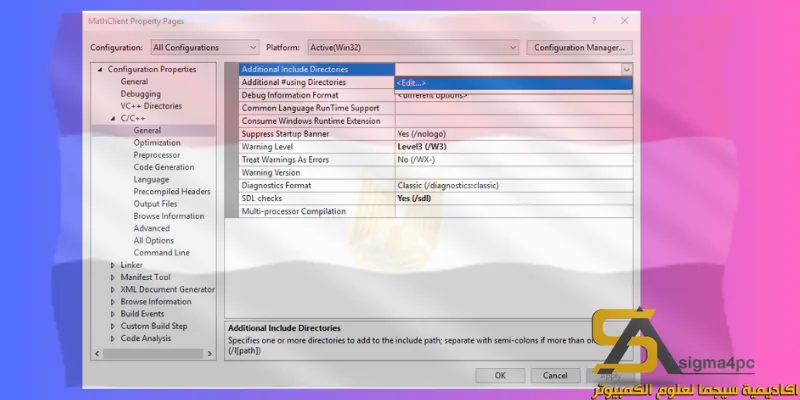Click the Help question mark button
This screenshot has width=800, height=400.
pos(593,21)
